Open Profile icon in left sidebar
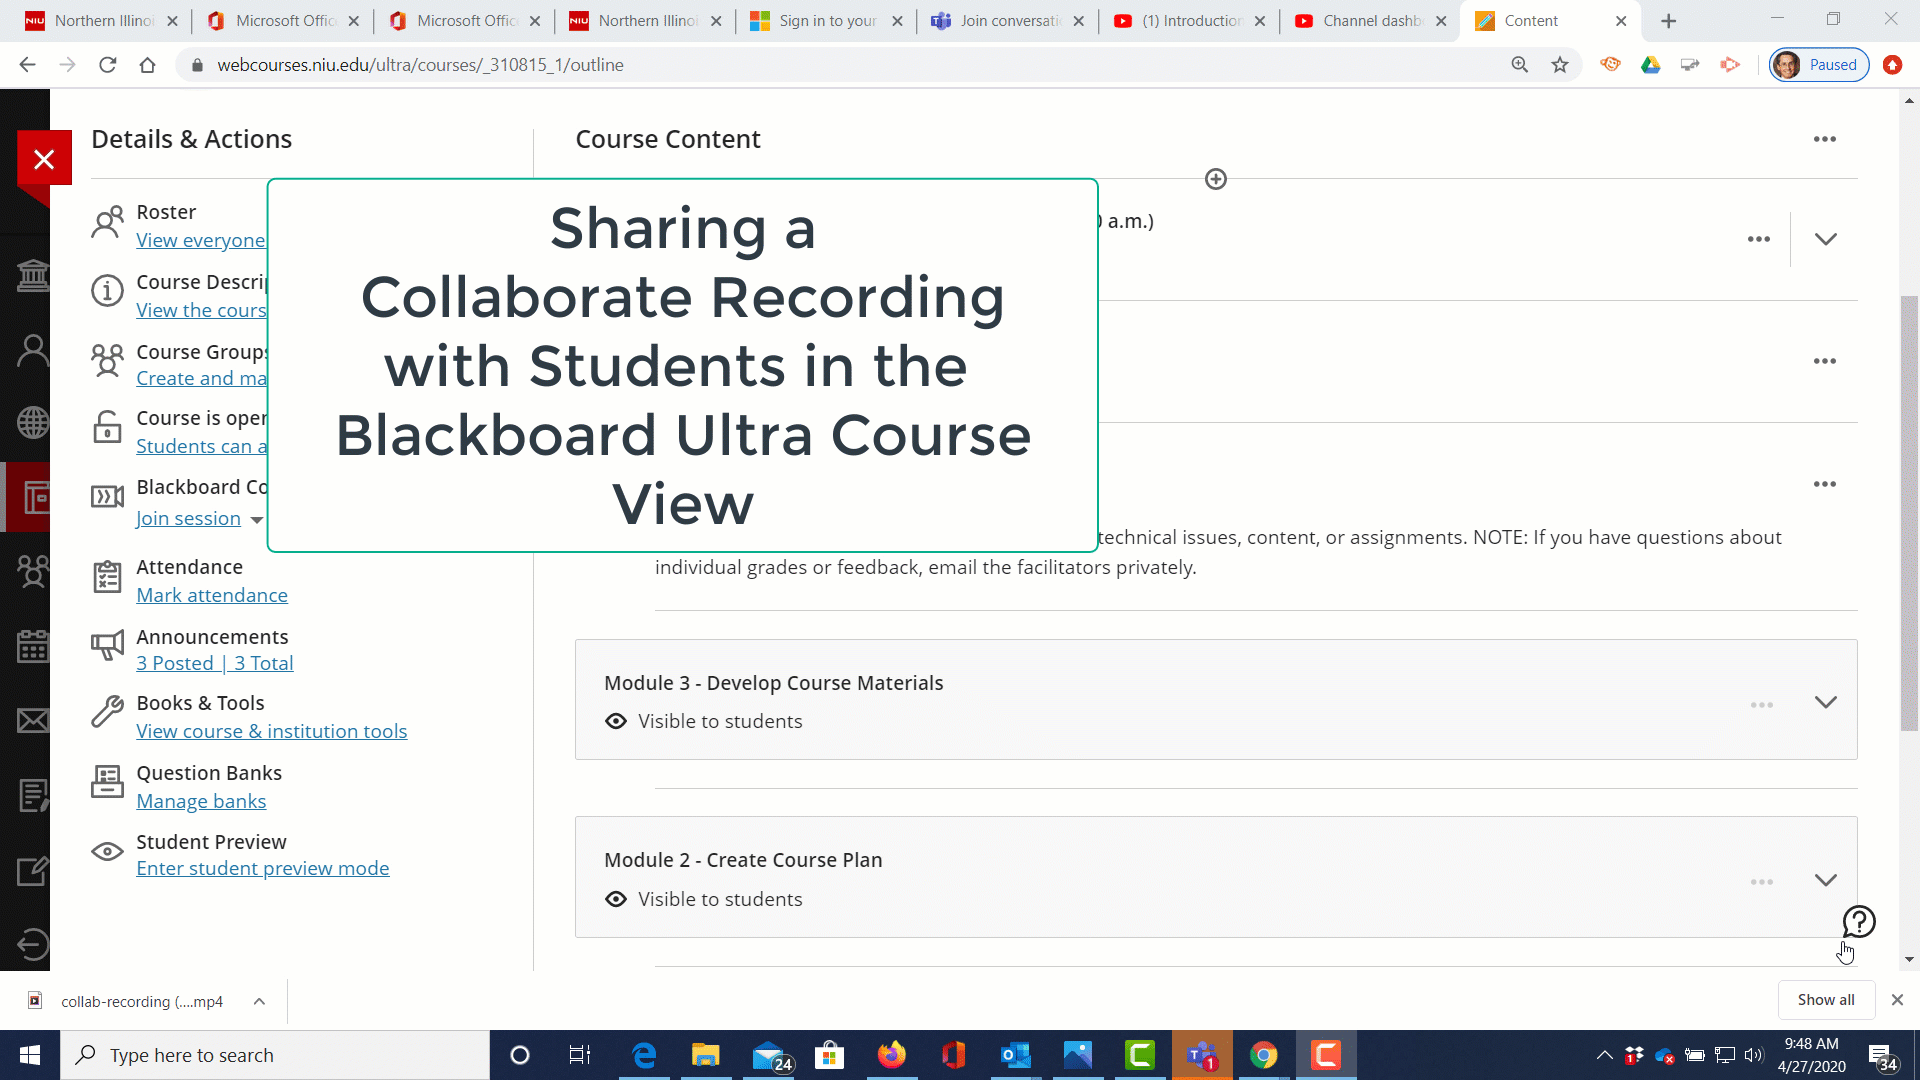Viewport: 1920px width, 1080px height. pos(33,350)
